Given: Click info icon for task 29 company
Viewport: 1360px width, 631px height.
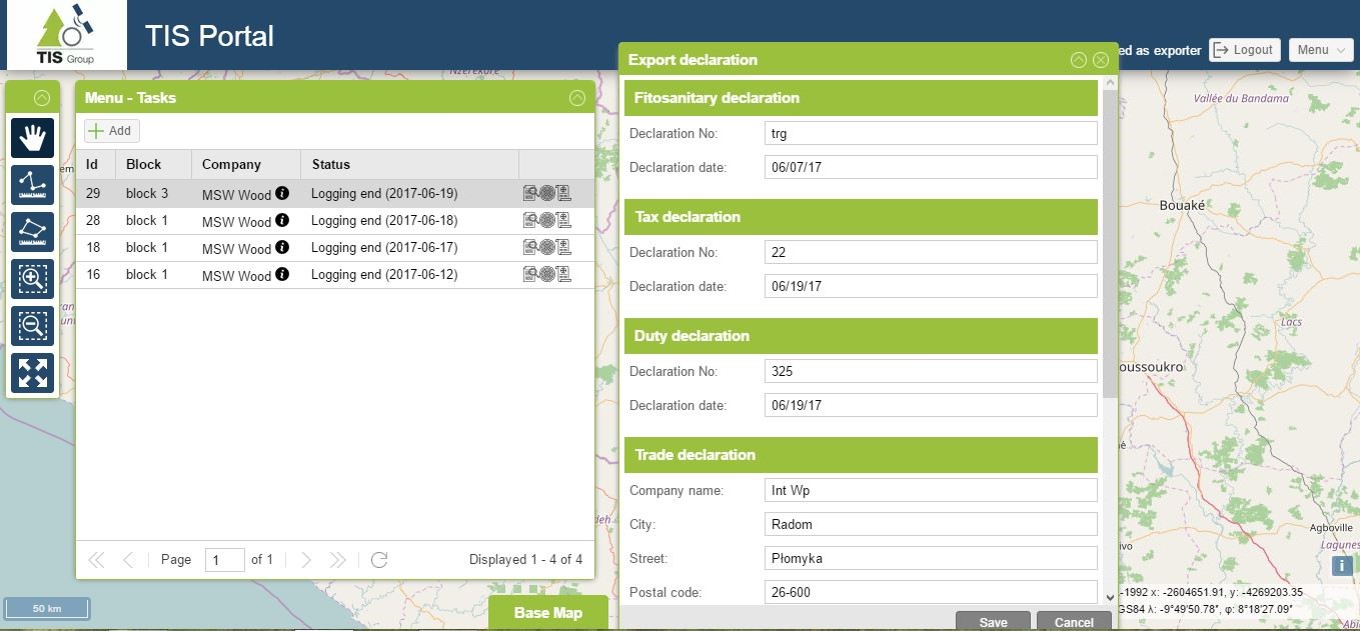Looking at the screenshot, I should (282, 193).
